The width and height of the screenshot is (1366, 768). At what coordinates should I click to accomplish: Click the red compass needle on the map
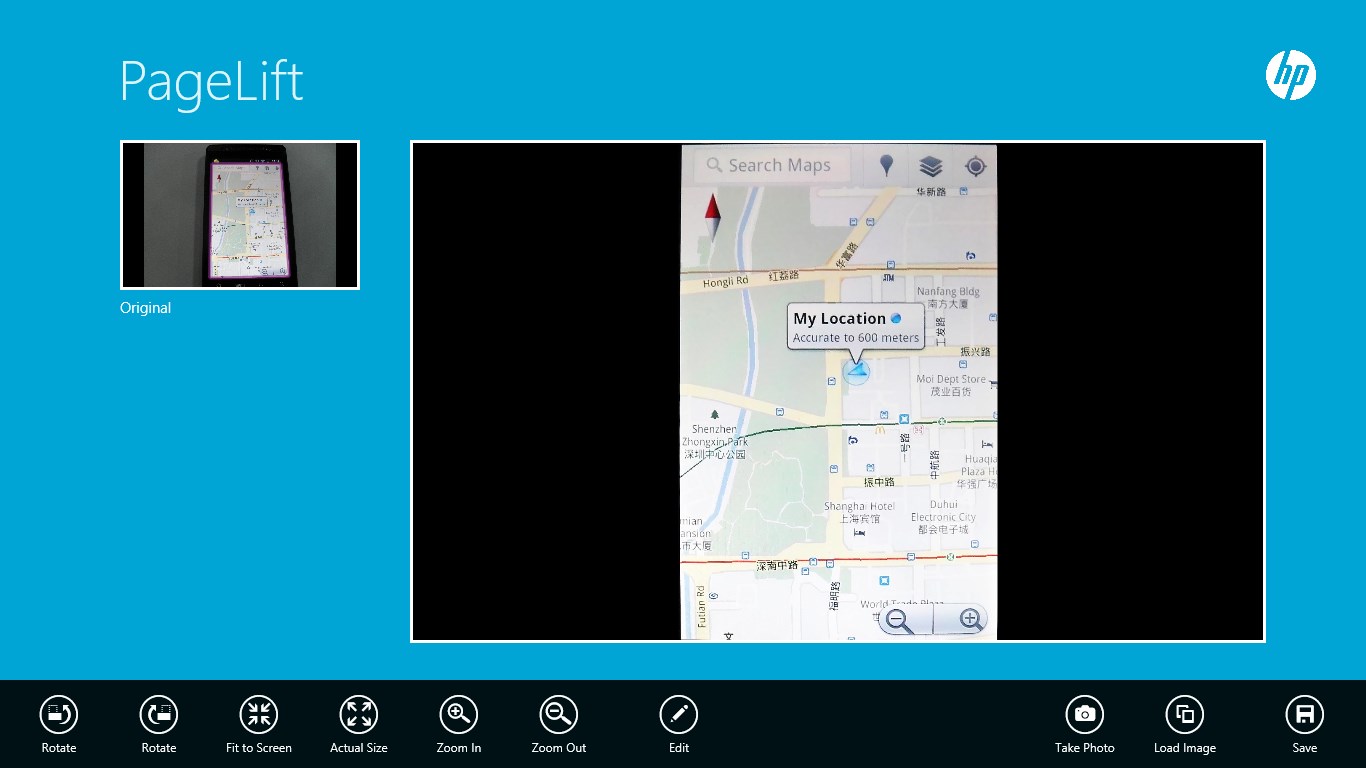tap(712, 209)
